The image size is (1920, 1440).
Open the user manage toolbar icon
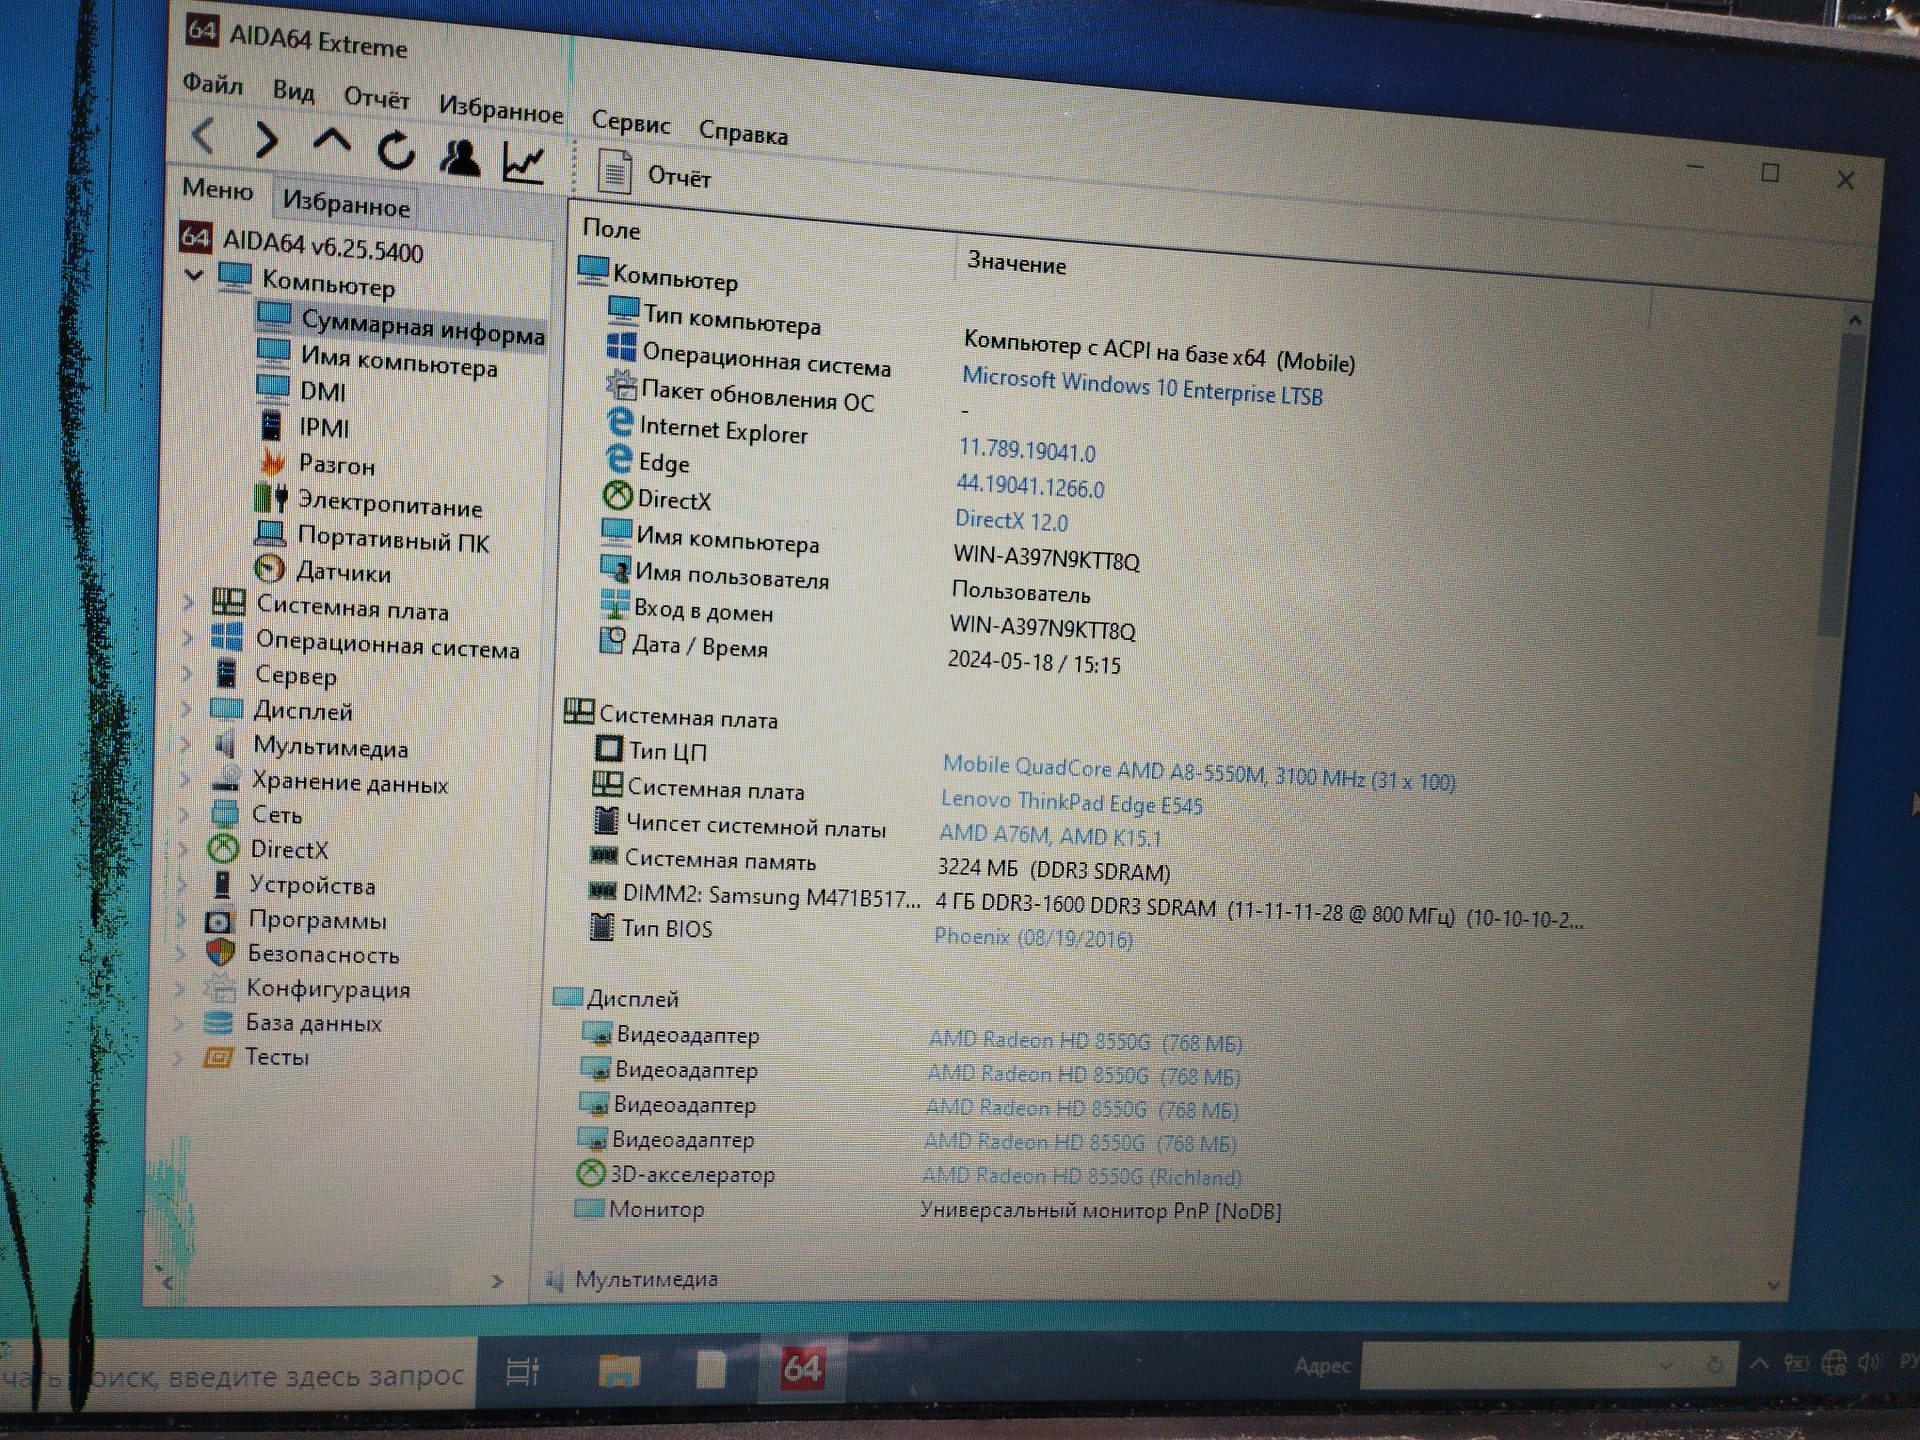460,158
